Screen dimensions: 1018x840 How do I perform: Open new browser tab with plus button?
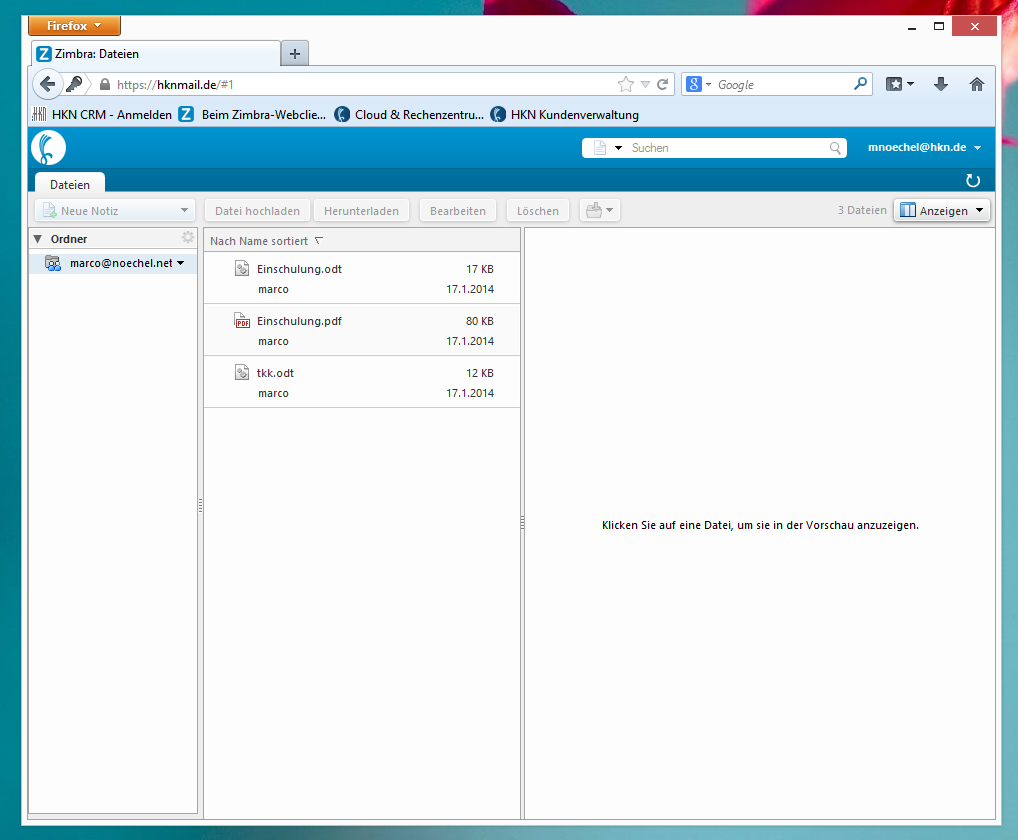point(295,54)
